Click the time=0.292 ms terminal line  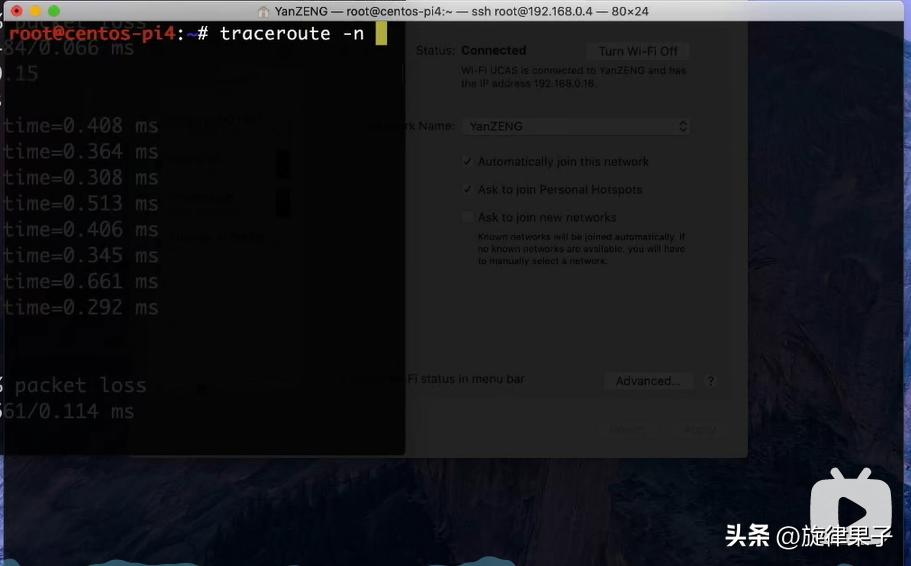81,307
